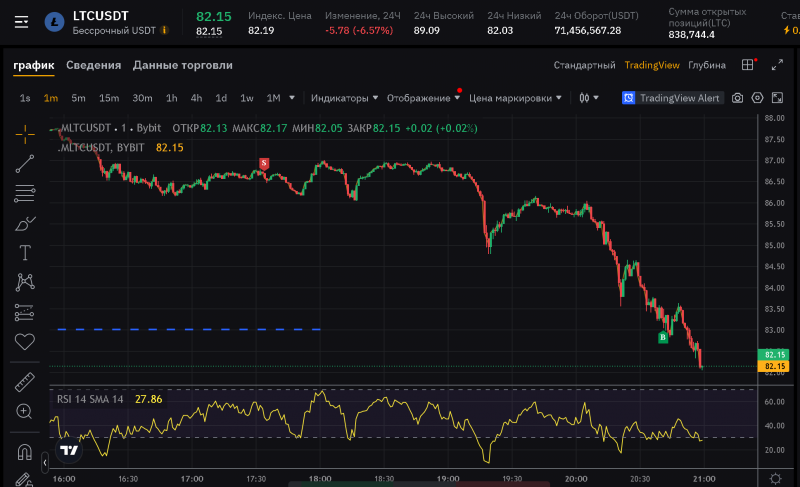Click the TradingView Alert button

pos(672,98)
